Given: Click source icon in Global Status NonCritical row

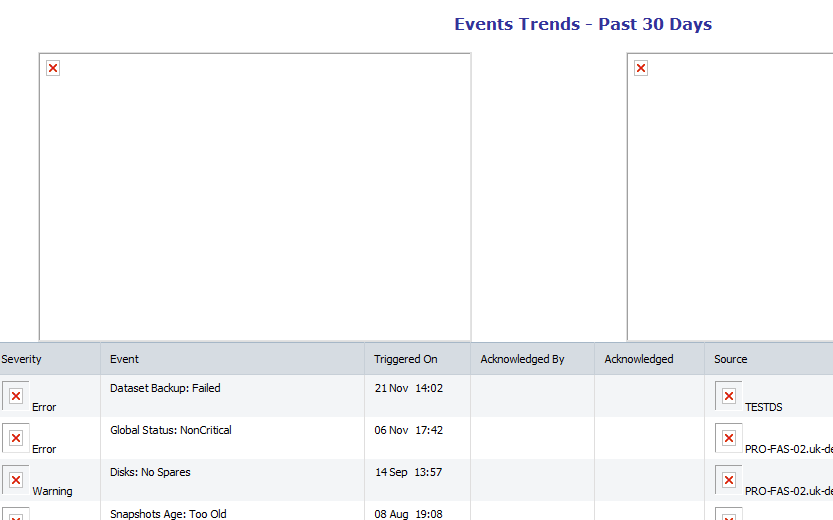Looking at the screenshot, I should click(729, 438).
